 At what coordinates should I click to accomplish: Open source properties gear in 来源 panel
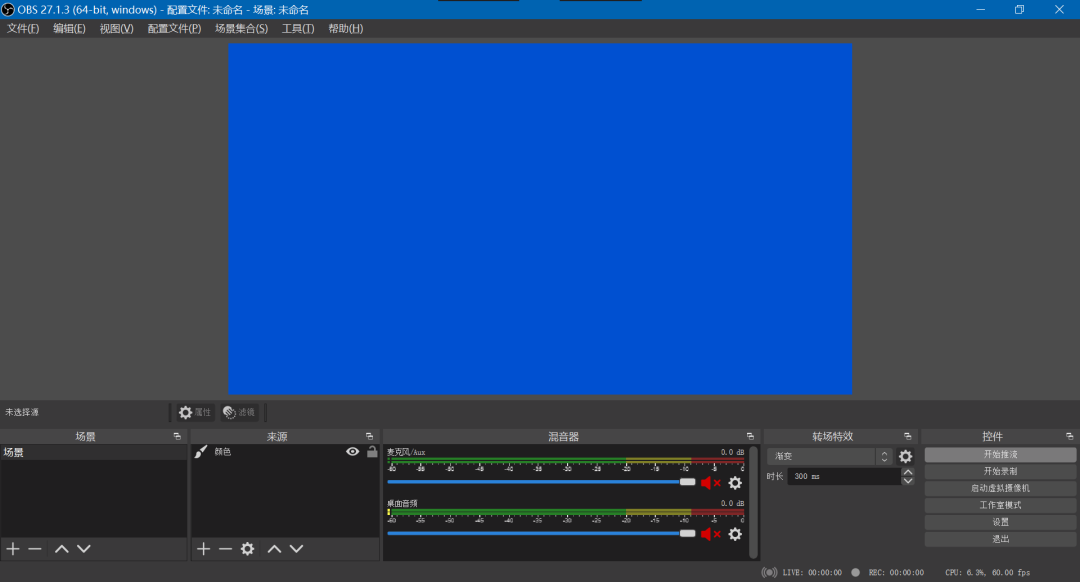(x=247, y=549)
